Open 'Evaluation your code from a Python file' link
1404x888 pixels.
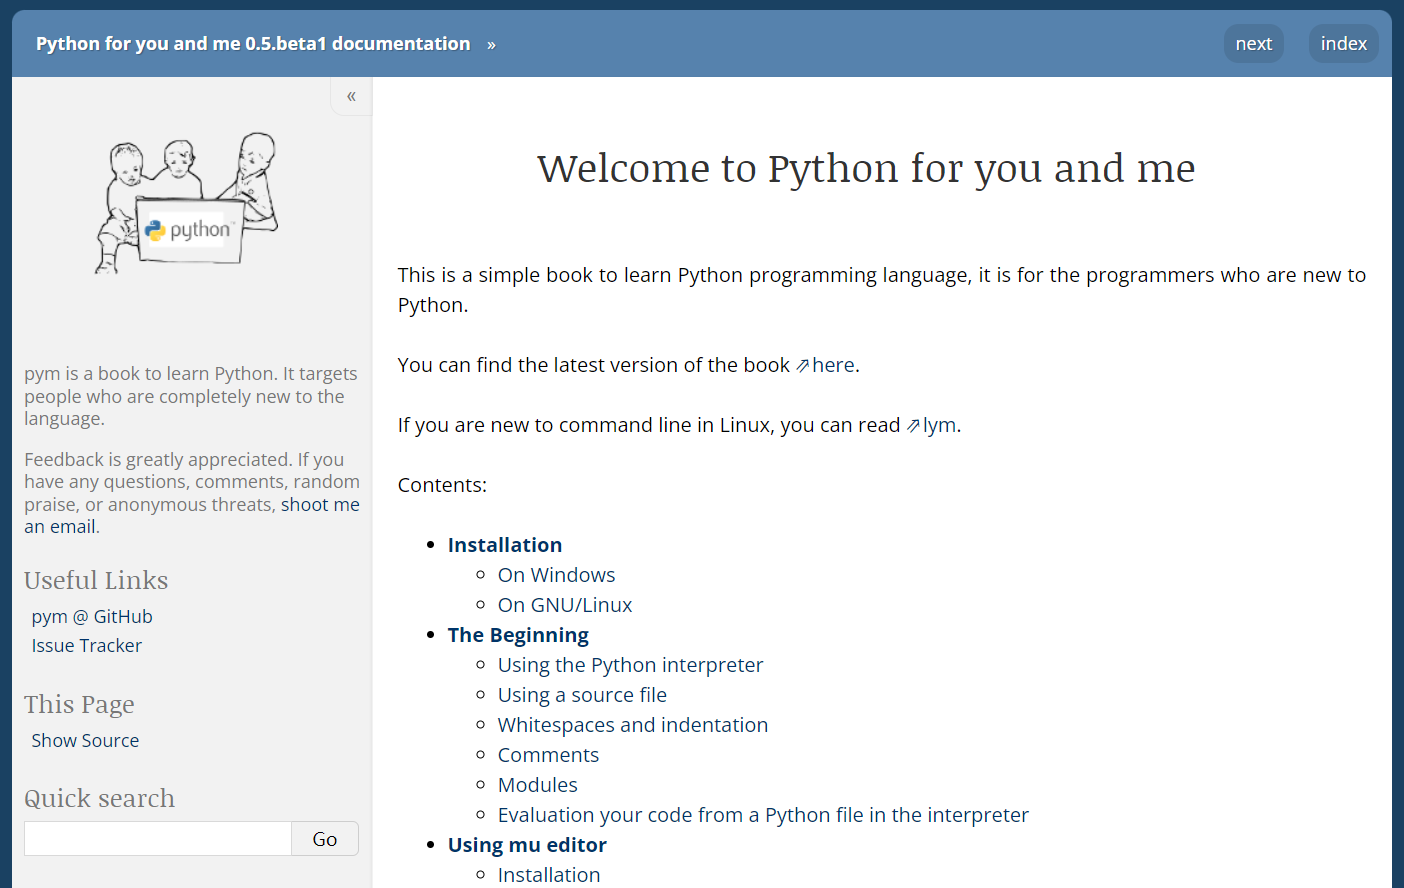coord(763,815)
